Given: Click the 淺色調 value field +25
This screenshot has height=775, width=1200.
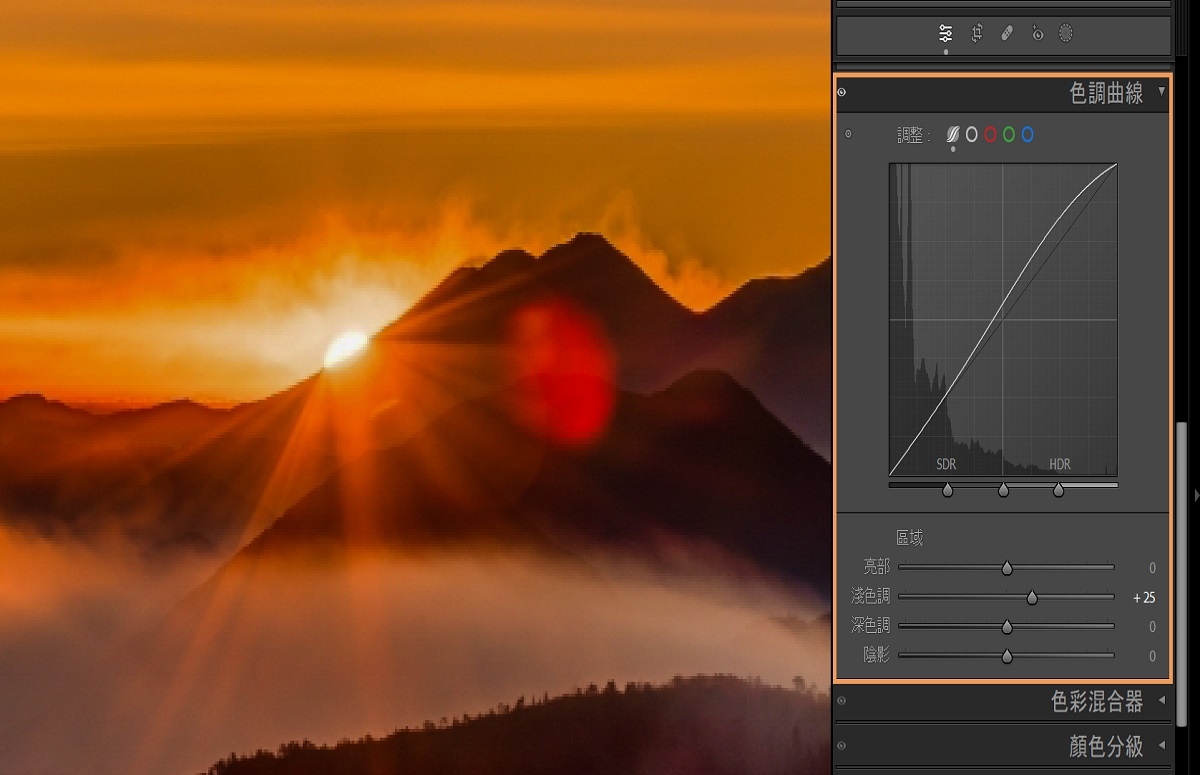Looking at the screenshot, I should (1144, 598).
